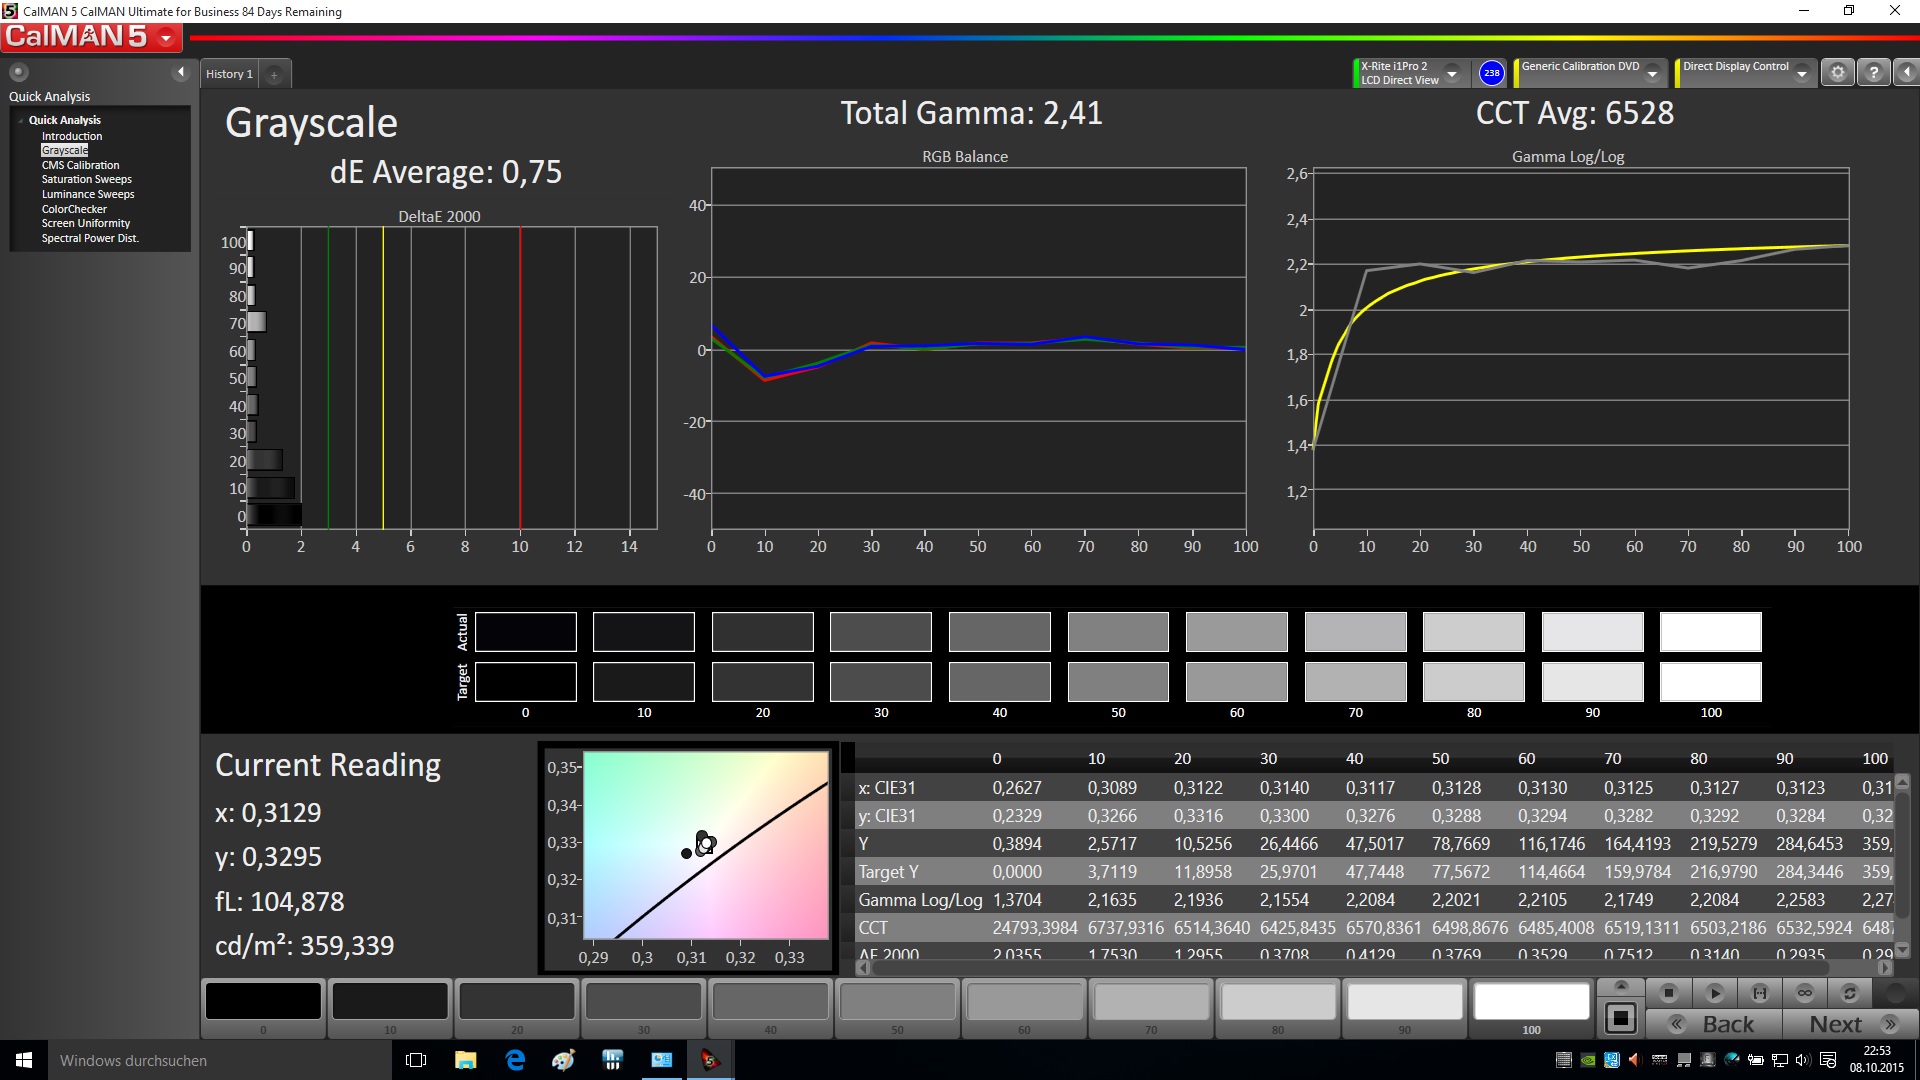Click the refresh cycle icon
This screenshot has height=1080, width=1920.
pos(1850,993)
